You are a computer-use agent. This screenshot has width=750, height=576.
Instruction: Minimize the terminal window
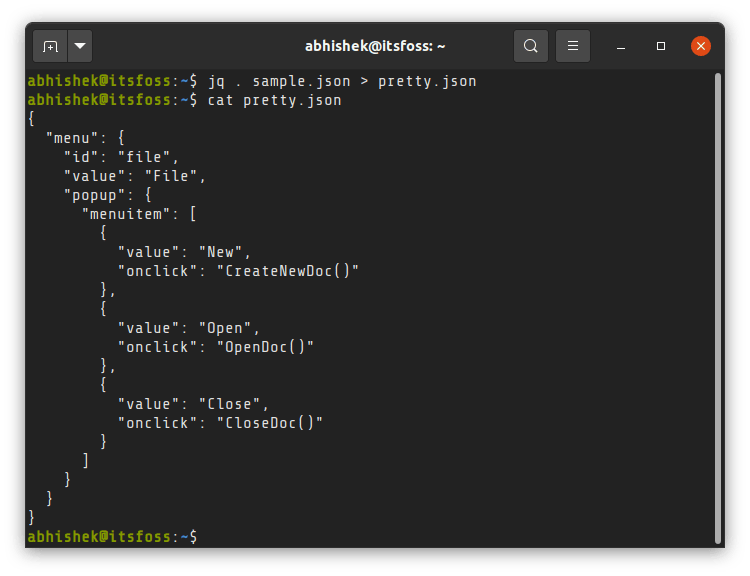tap(621, 46)
